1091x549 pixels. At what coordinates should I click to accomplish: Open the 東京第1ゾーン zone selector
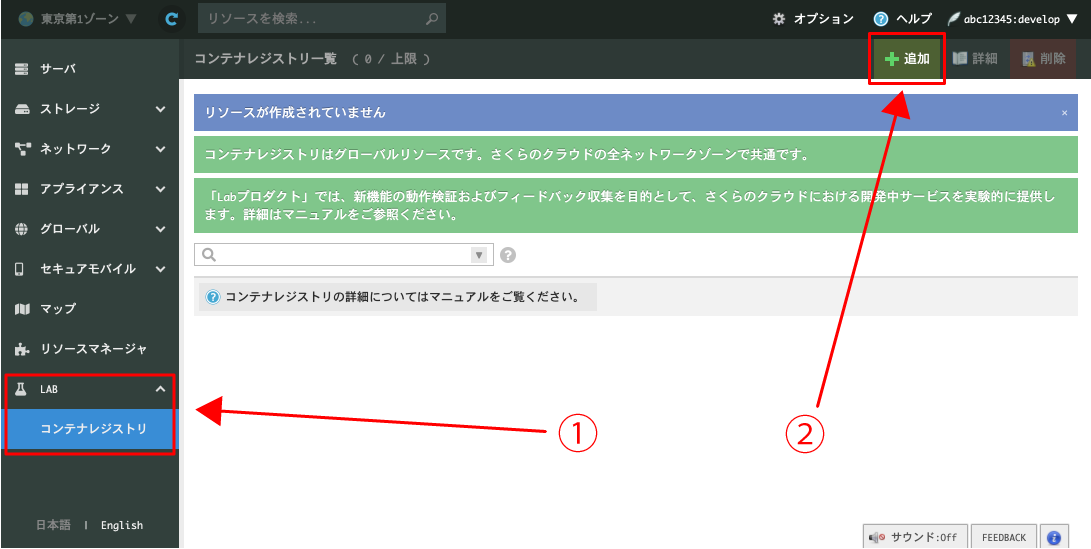78,19
